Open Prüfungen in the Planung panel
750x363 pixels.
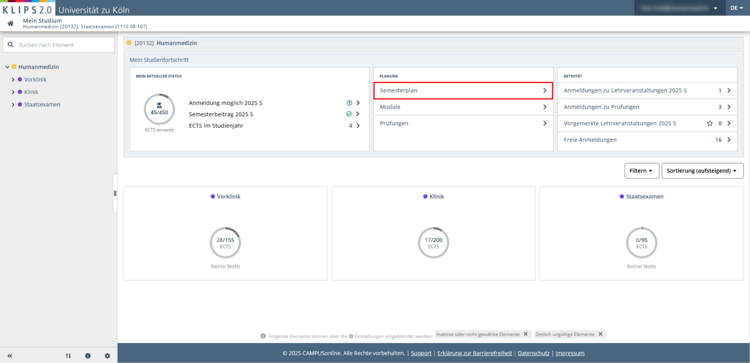(463, 123)
